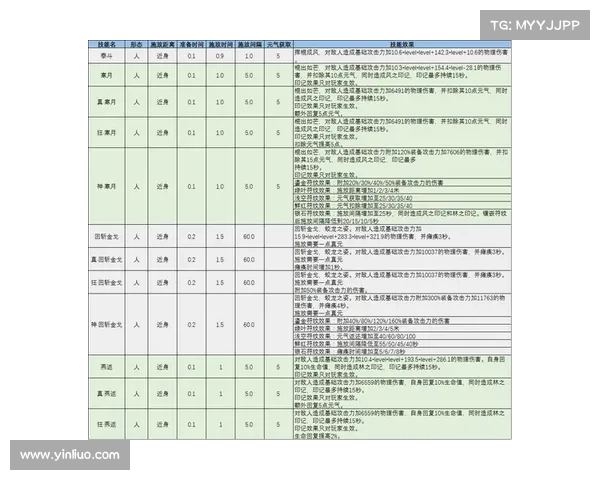Select the 元气获取 value 5 in 真·燕返 row
The height and width of the screenshot is (480, 600).
tap(279, 393)
